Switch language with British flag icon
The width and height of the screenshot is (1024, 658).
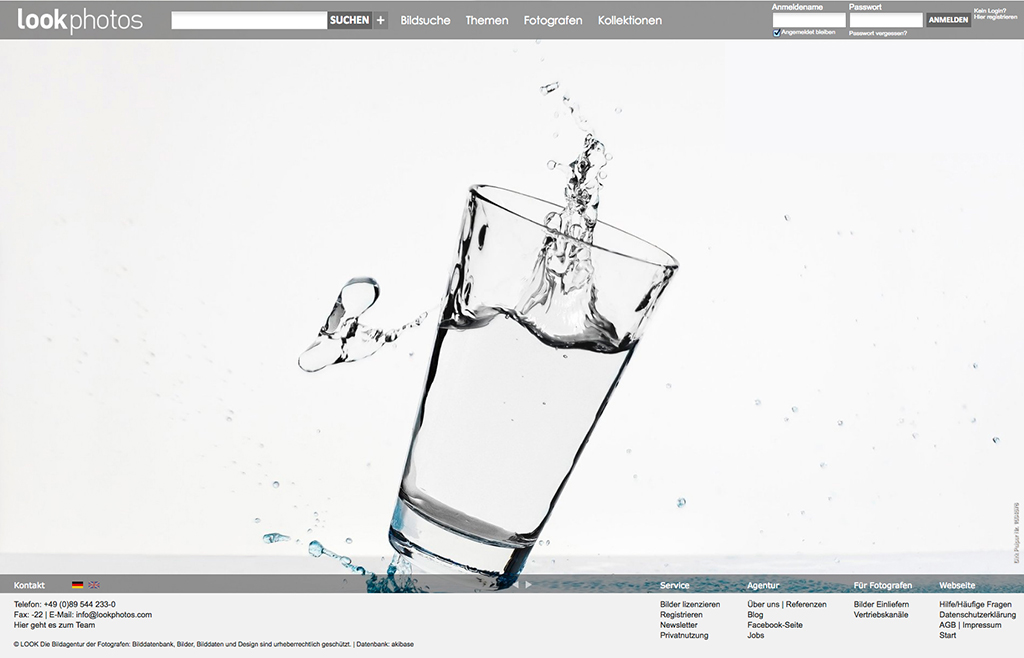pyautogui.click(x=94, y=585)
